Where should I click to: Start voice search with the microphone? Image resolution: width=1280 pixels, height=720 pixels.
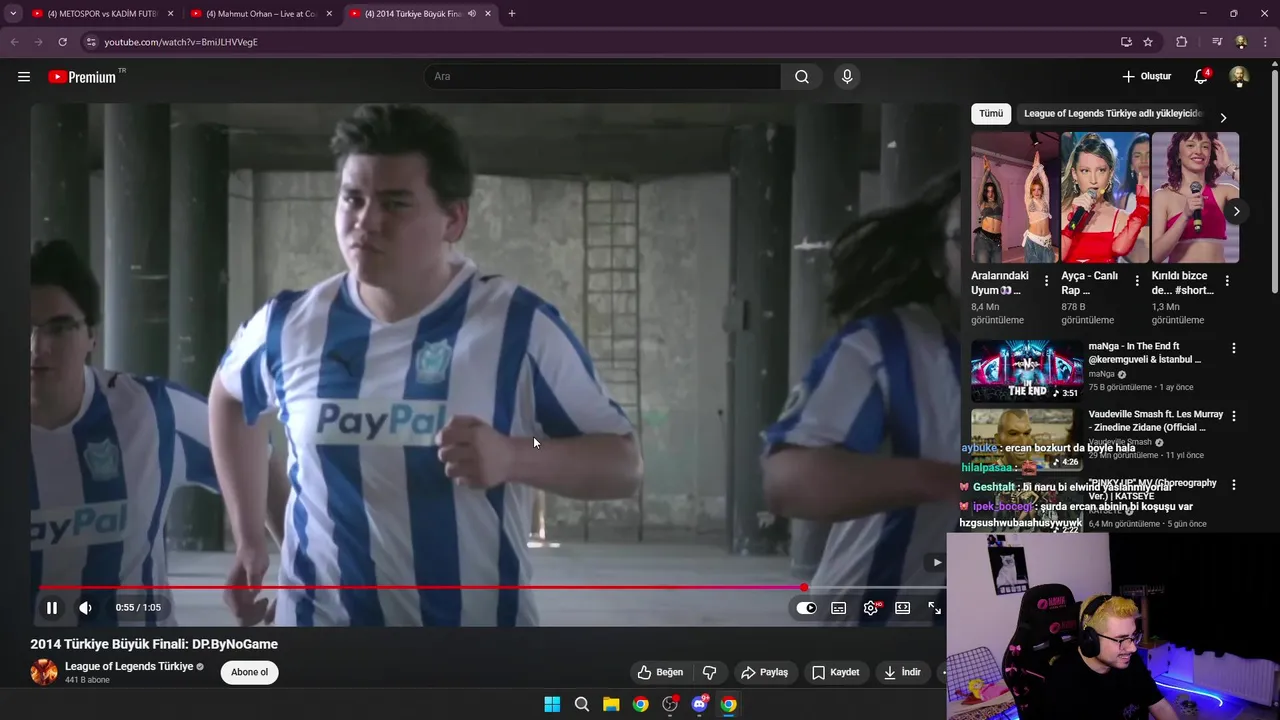[847, 77]
